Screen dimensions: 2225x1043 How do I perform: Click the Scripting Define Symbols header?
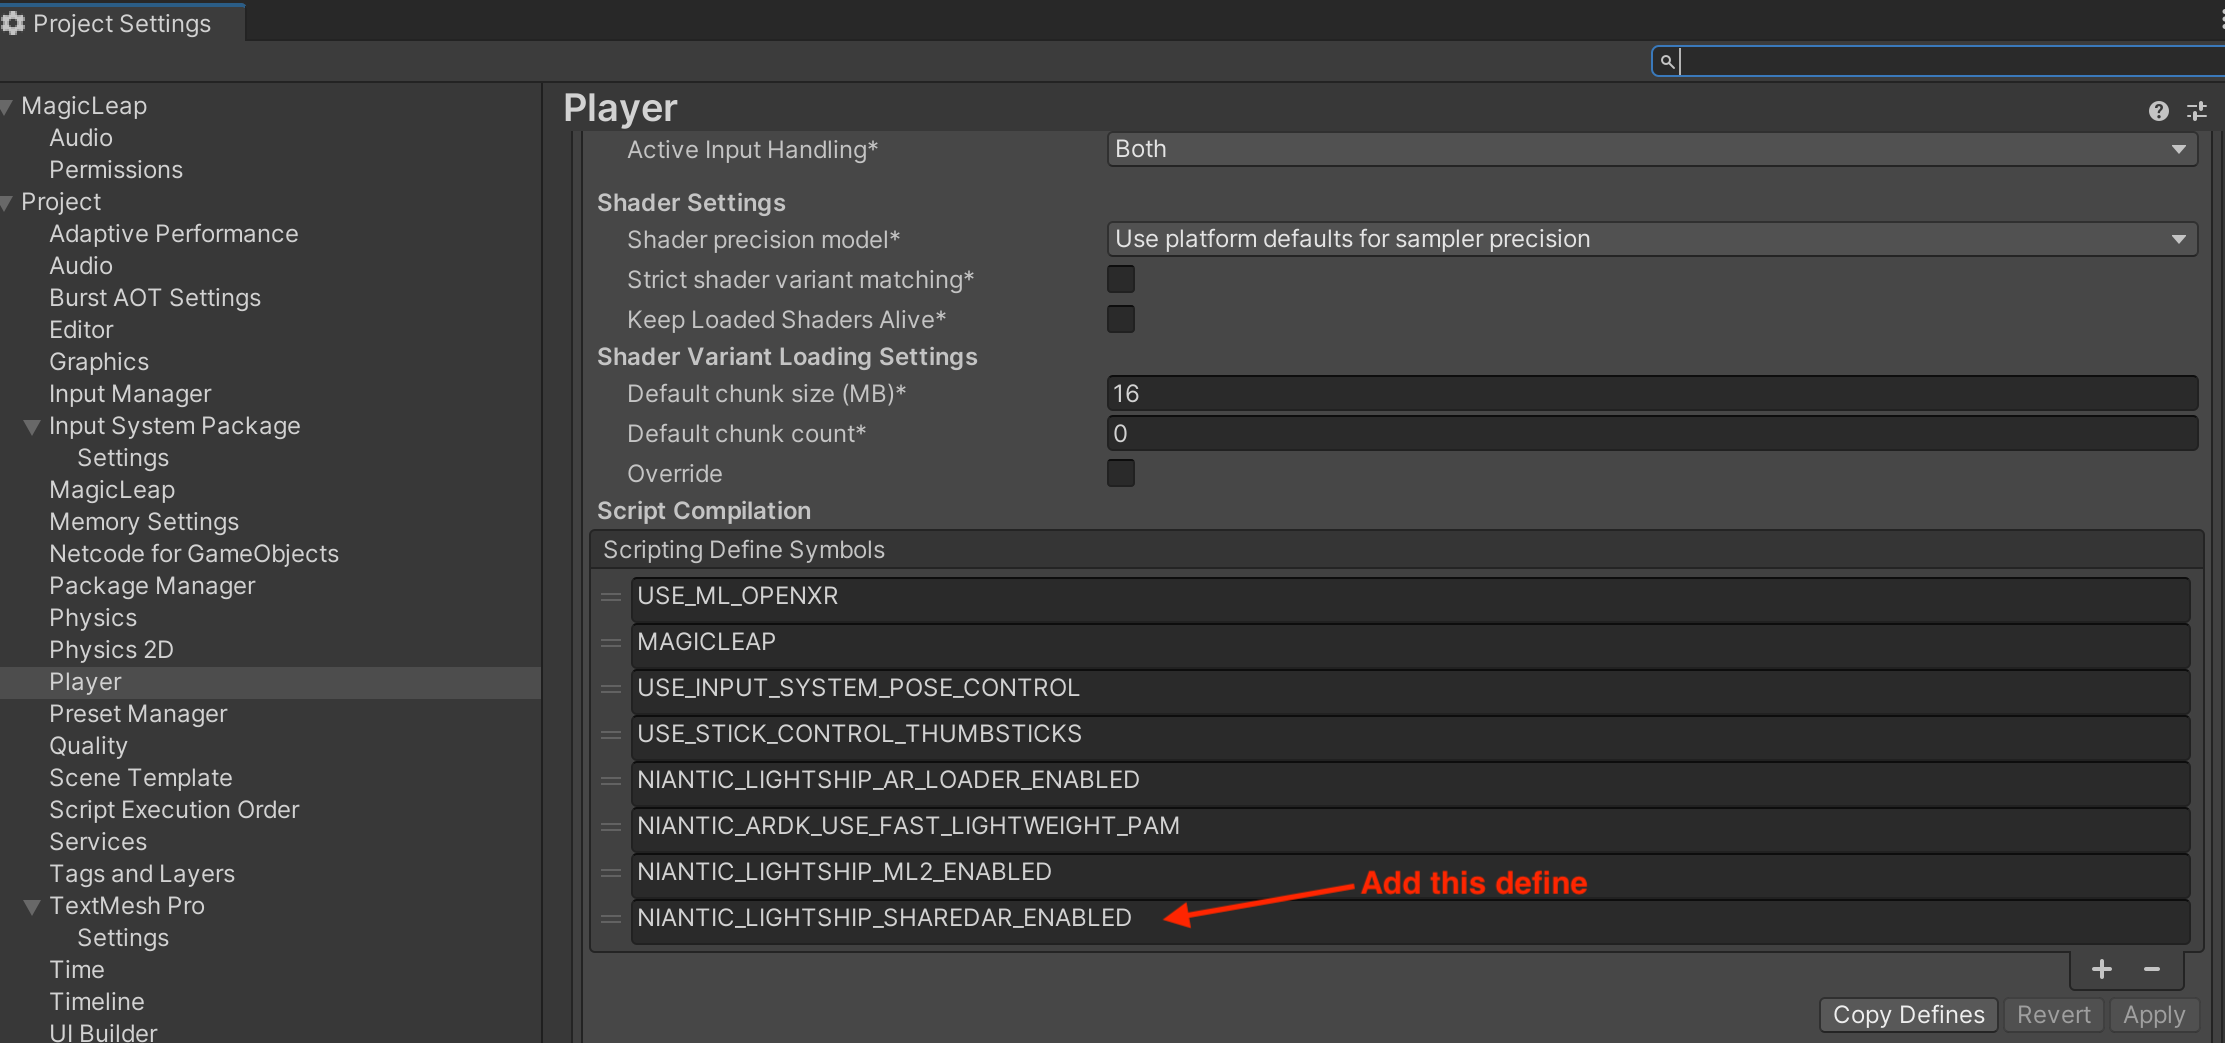(1397, 550)
